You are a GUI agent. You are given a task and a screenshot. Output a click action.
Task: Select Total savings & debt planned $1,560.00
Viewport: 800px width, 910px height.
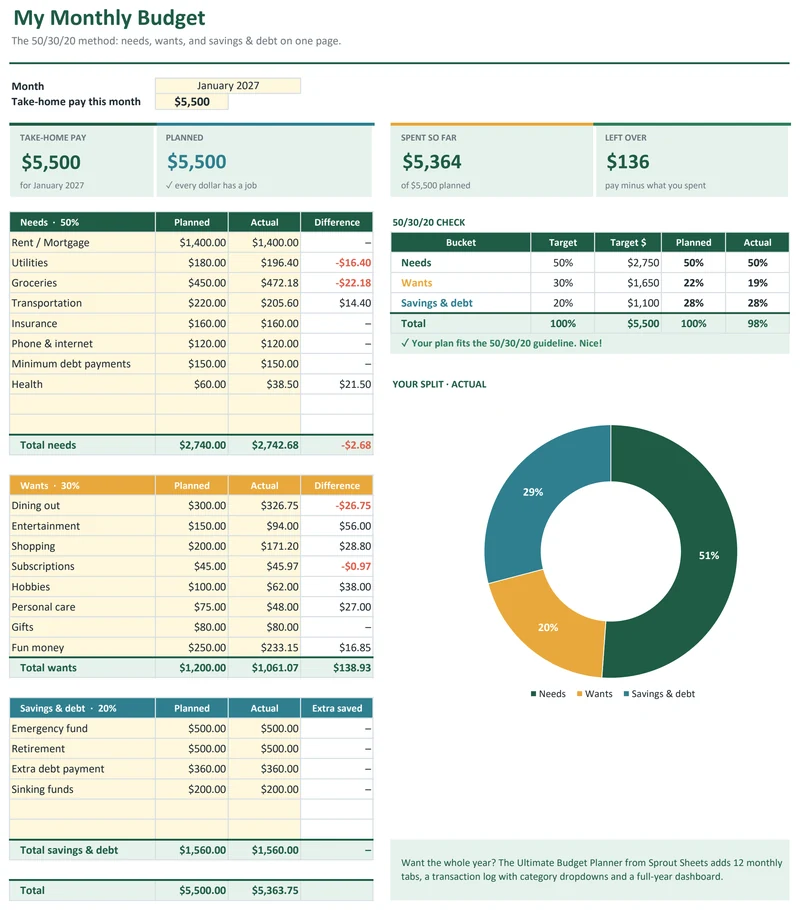coord(192,850)
